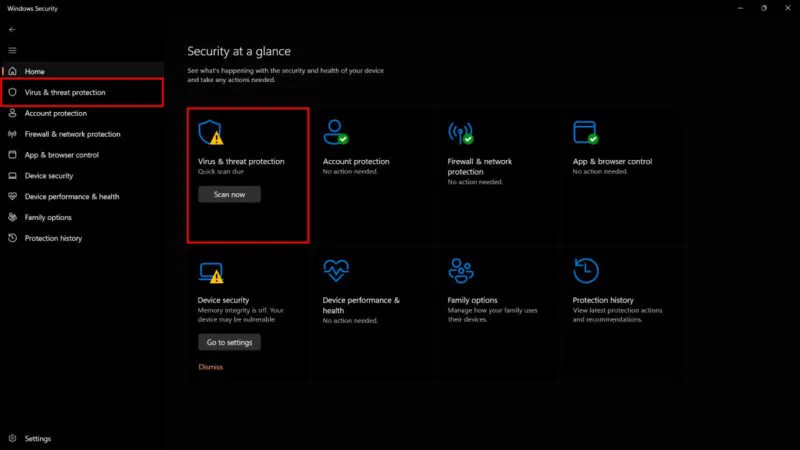This screenshot has width=800, height=450.
Task: Click the shield warning icon on Virus card
Action: pyautogui.click(x=211, y=133)
